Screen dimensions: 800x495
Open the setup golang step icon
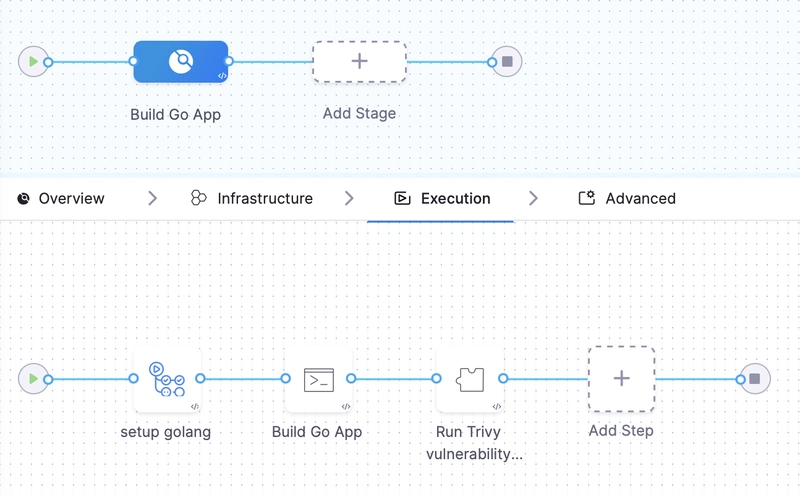pyautogui.click(x=167, y=379)
